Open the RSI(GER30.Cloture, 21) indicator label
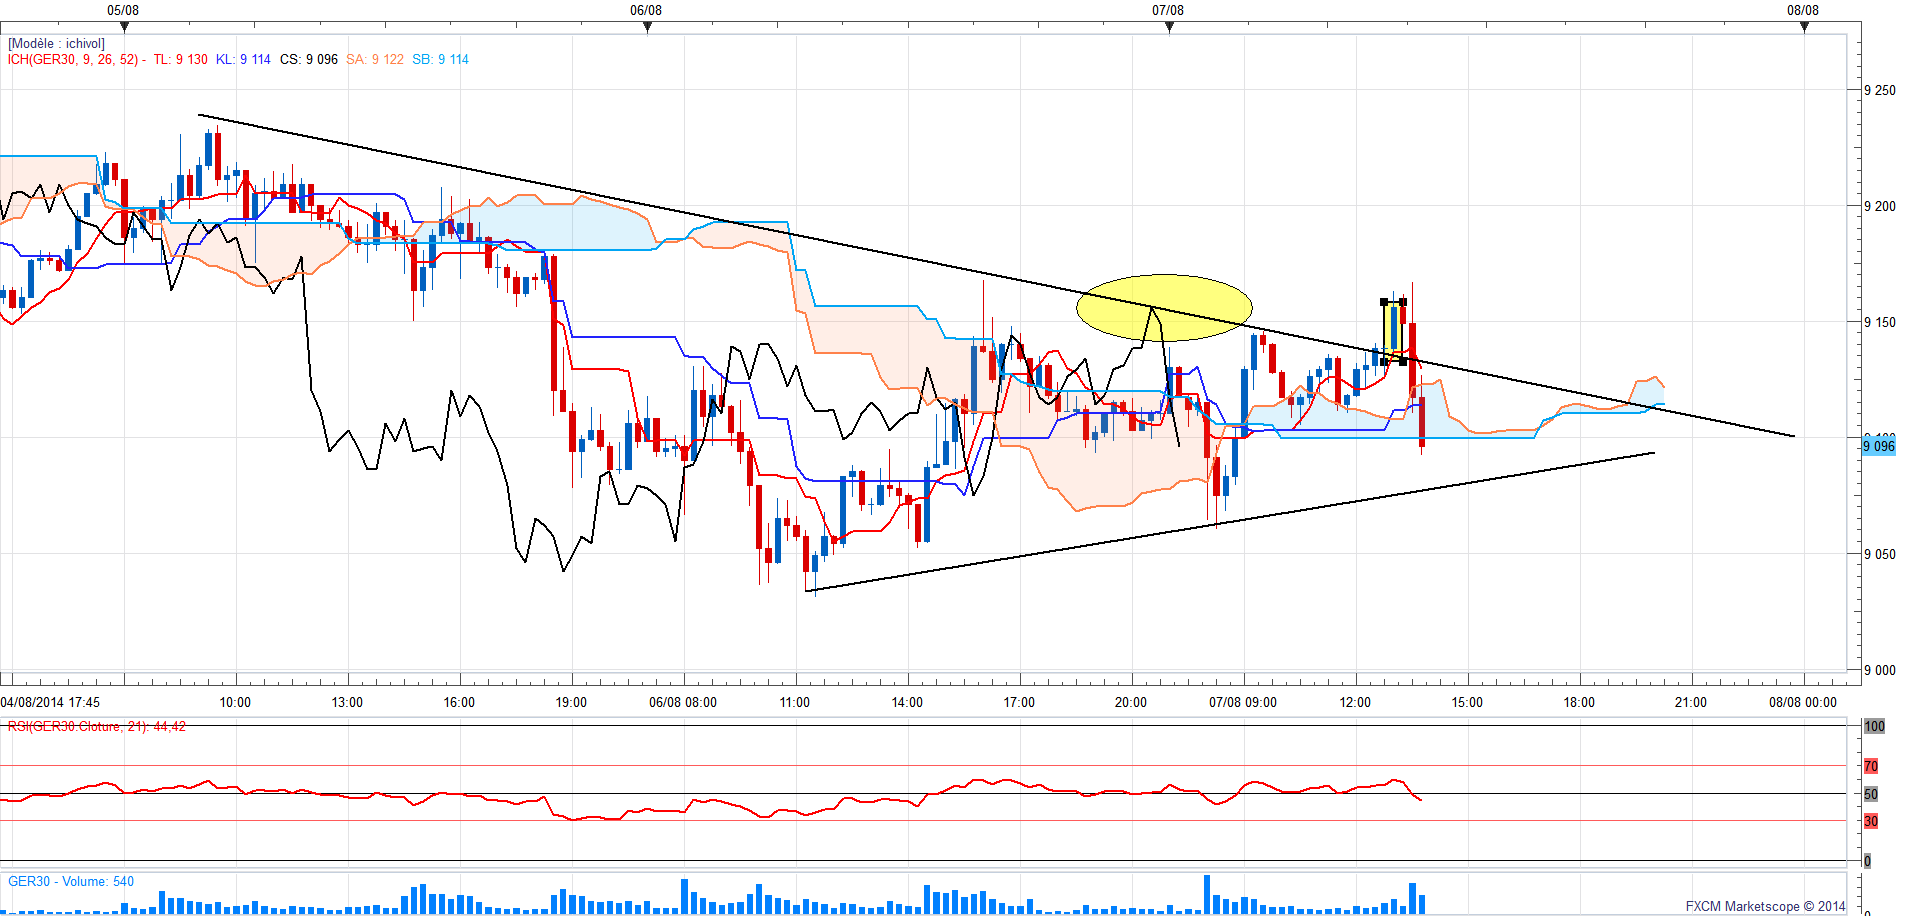 point(97,727)
